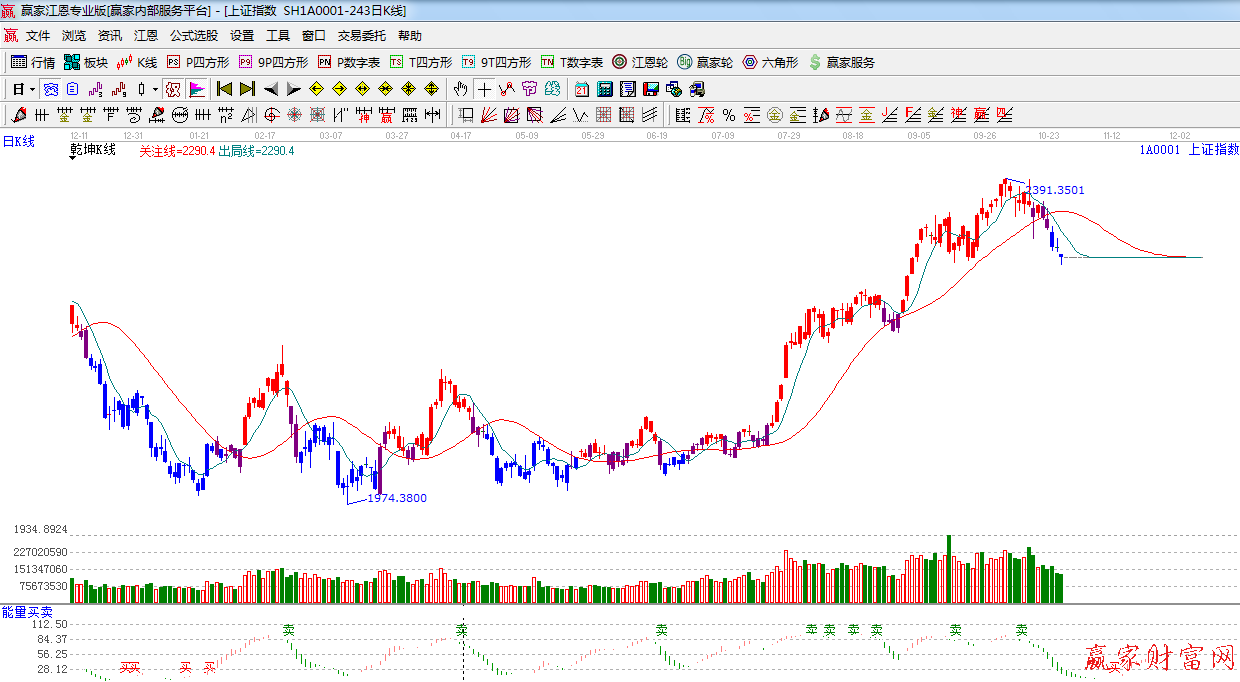Image resolution: width=1240 pixels, height=682 pixels.
Task: Click the 赢家服务 button
Action: [x=841, y=62]
